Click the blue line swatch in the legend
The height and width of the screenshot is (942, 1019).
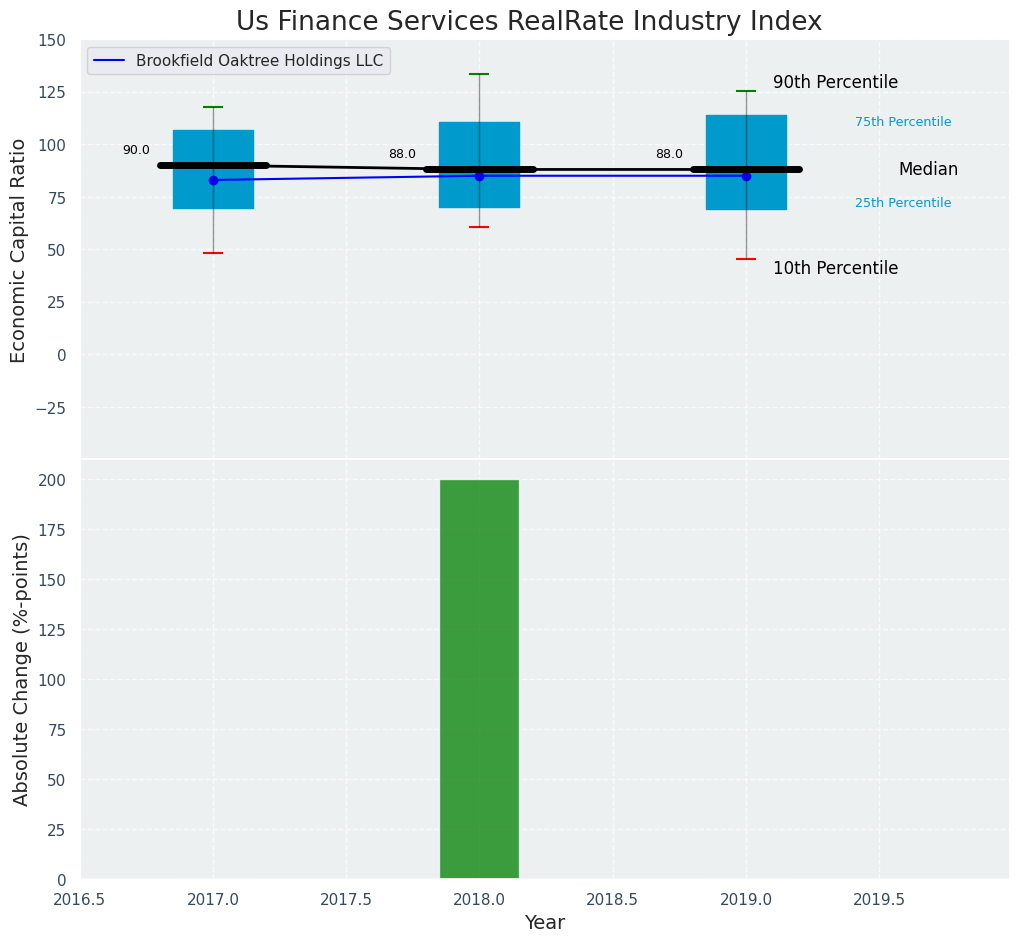pyautogui.click(x=110, y=61)
